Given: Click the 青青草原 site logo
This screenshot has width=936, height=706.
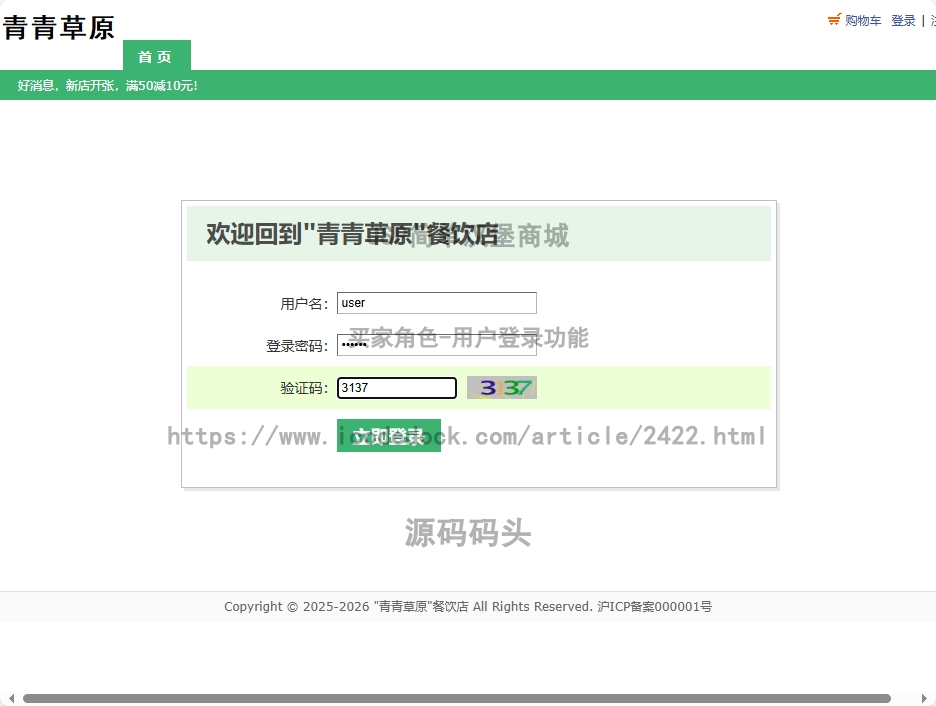Looking at the screenshot, I should 58,28.
